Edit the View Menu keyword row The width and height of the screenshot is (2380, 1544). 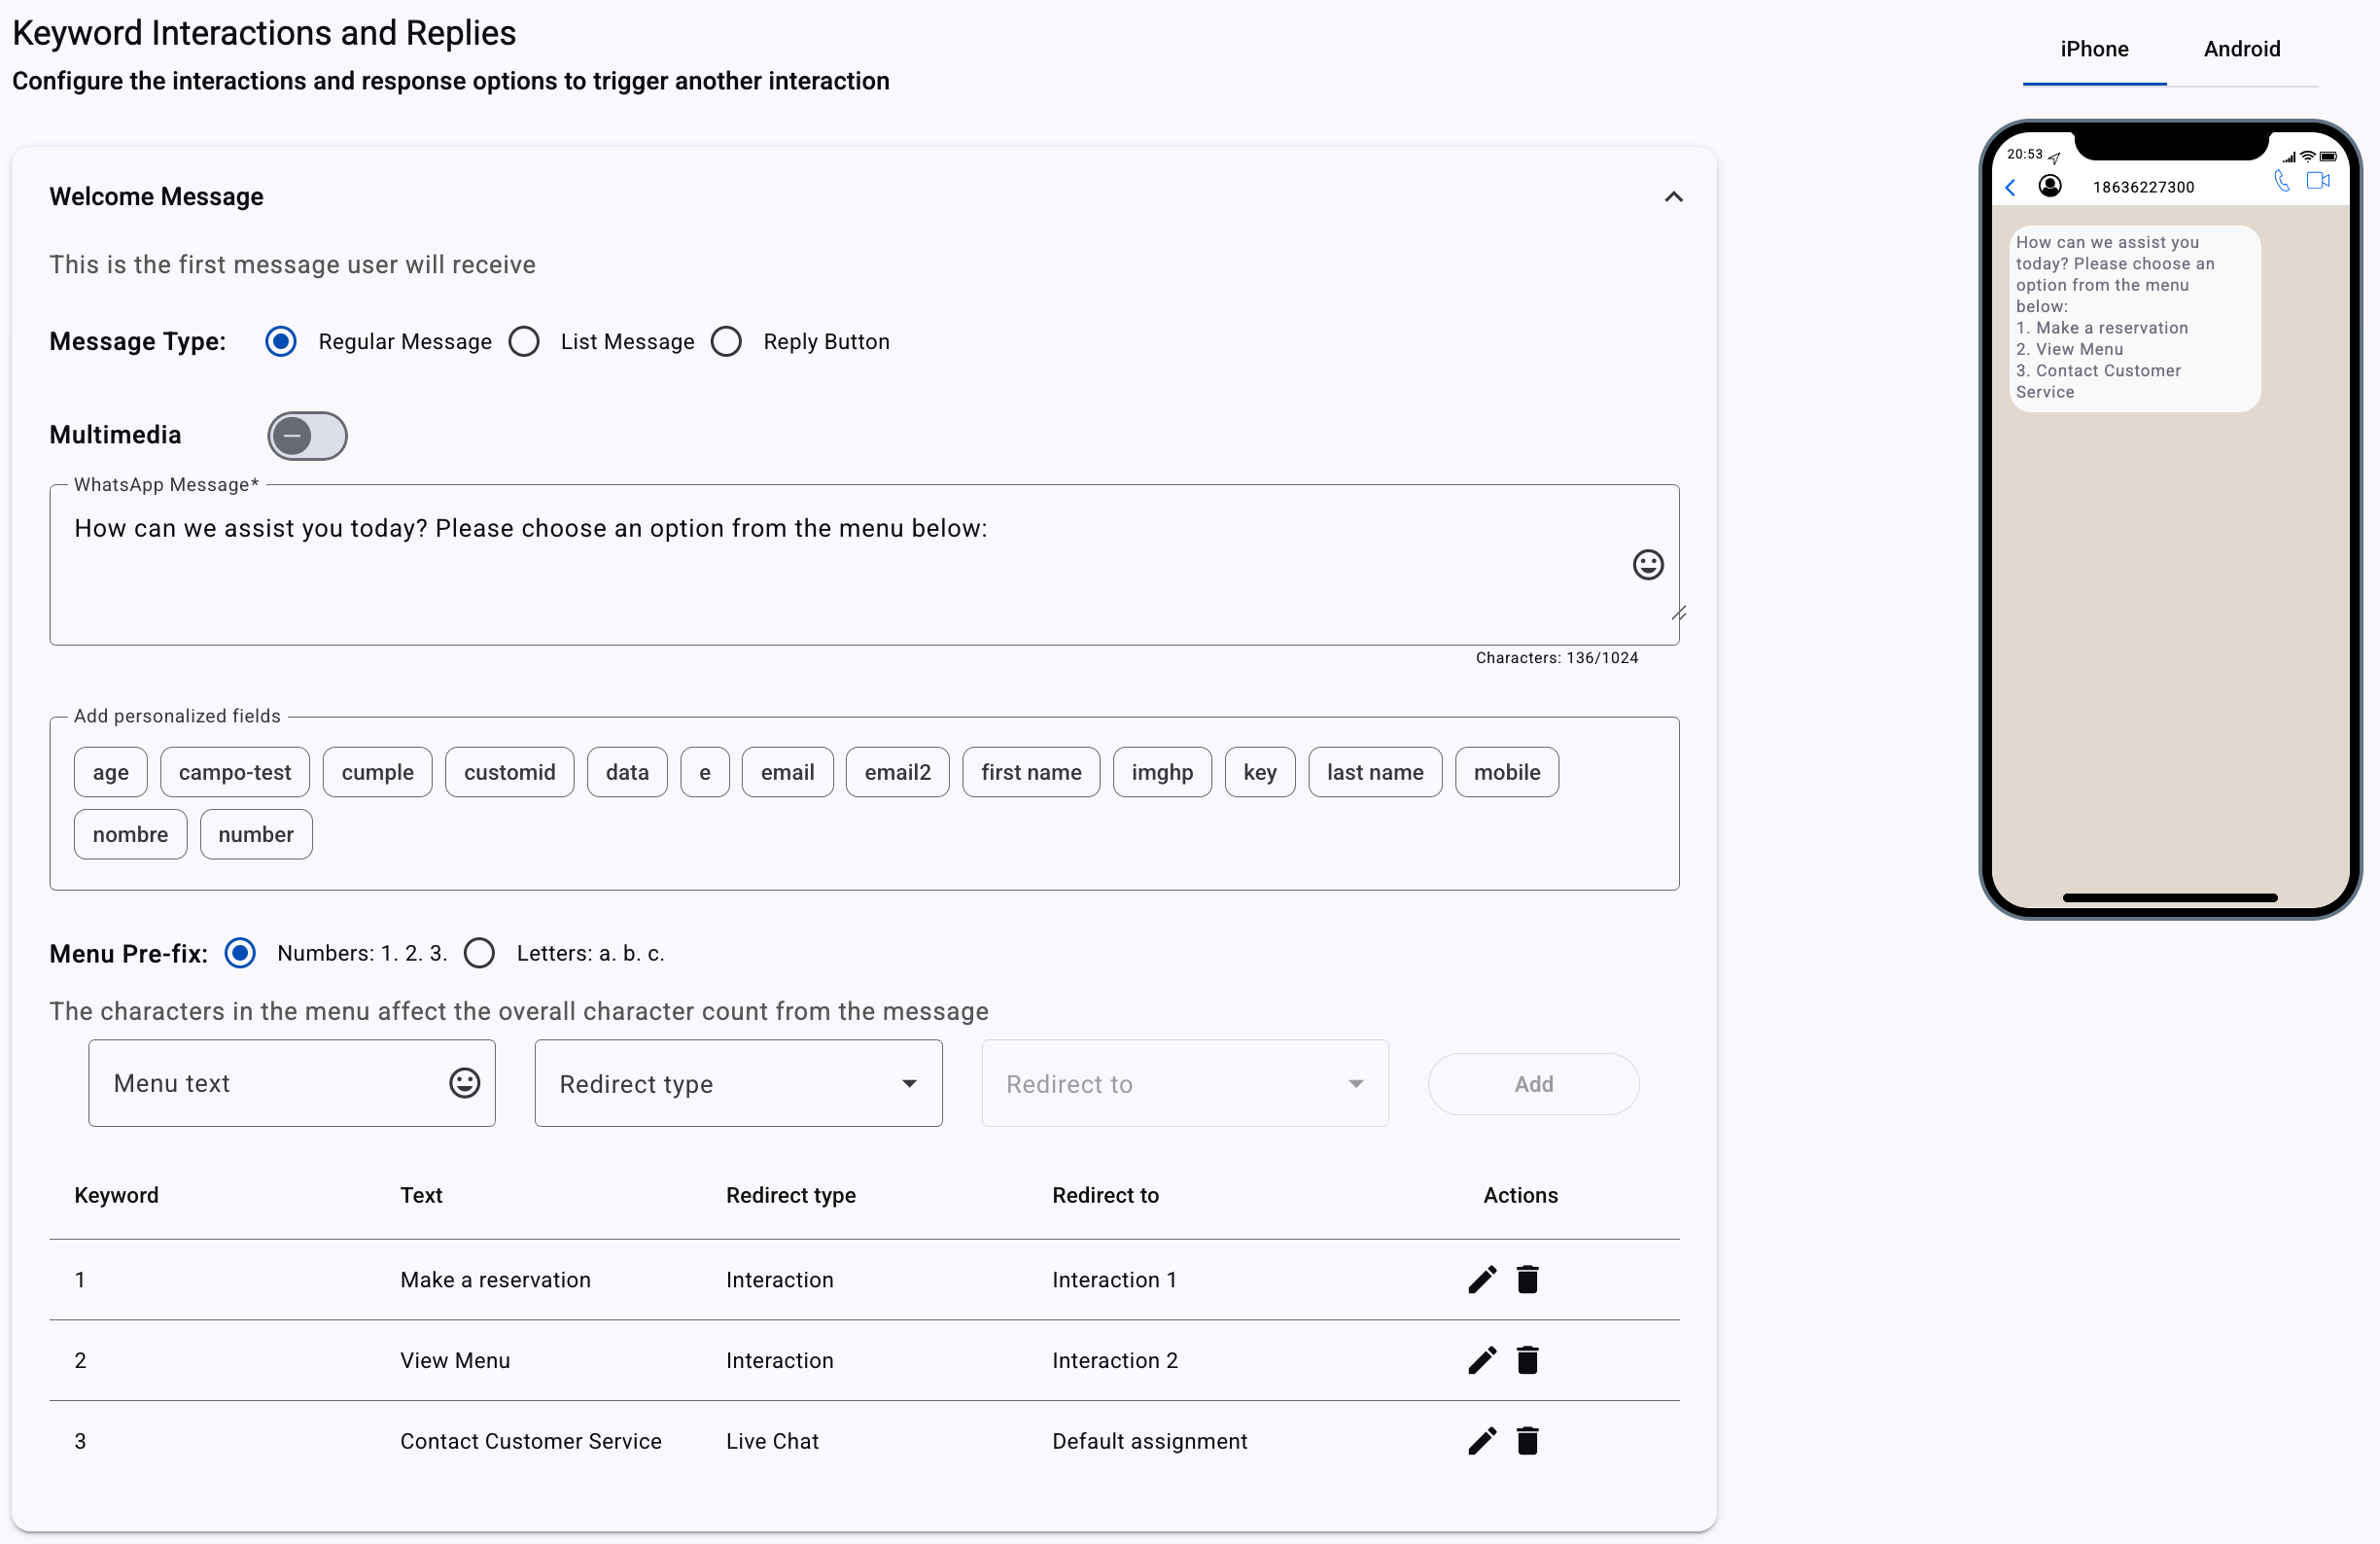click(1482, 1360)
